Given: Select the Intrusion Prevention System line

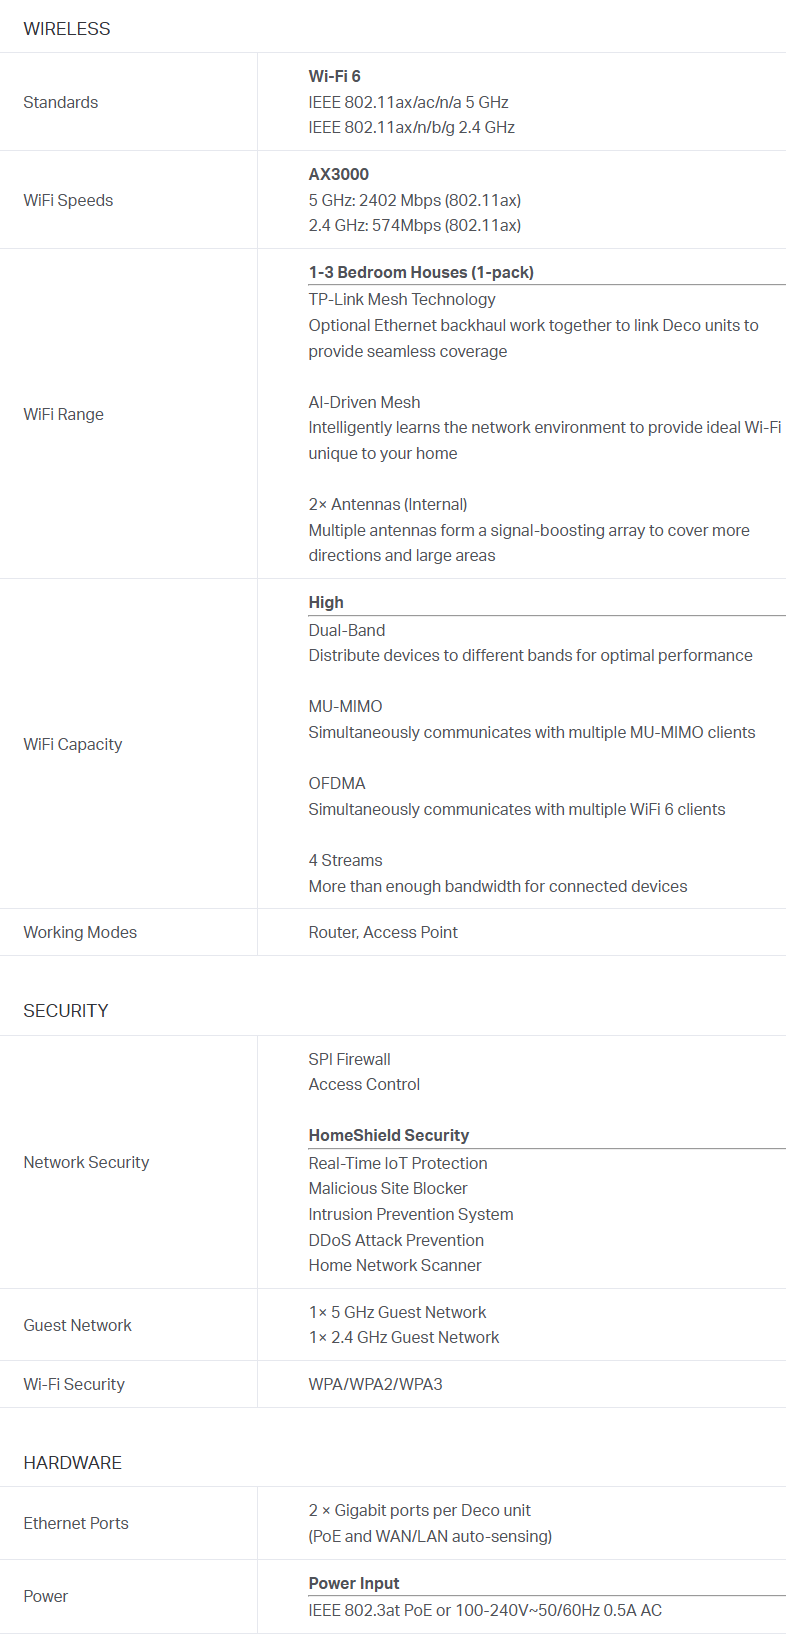Looking at the screenshot, I should [x=411, y=1214].
